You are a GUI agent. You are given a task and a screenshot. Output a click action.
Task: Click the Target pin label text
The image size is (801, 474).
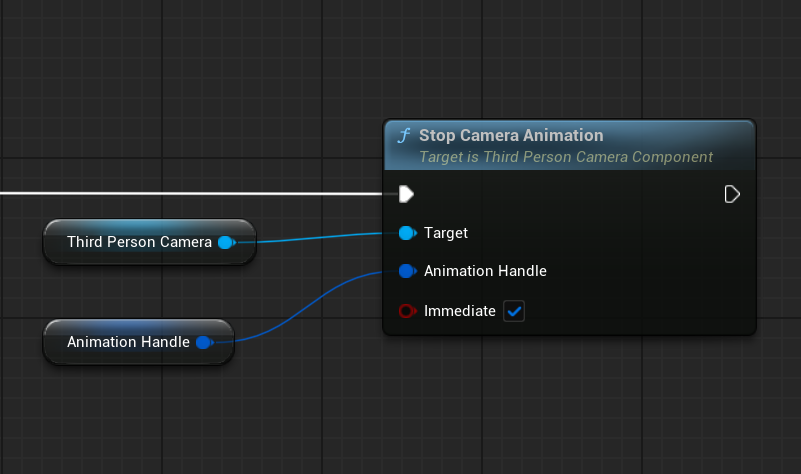point(445,233)
